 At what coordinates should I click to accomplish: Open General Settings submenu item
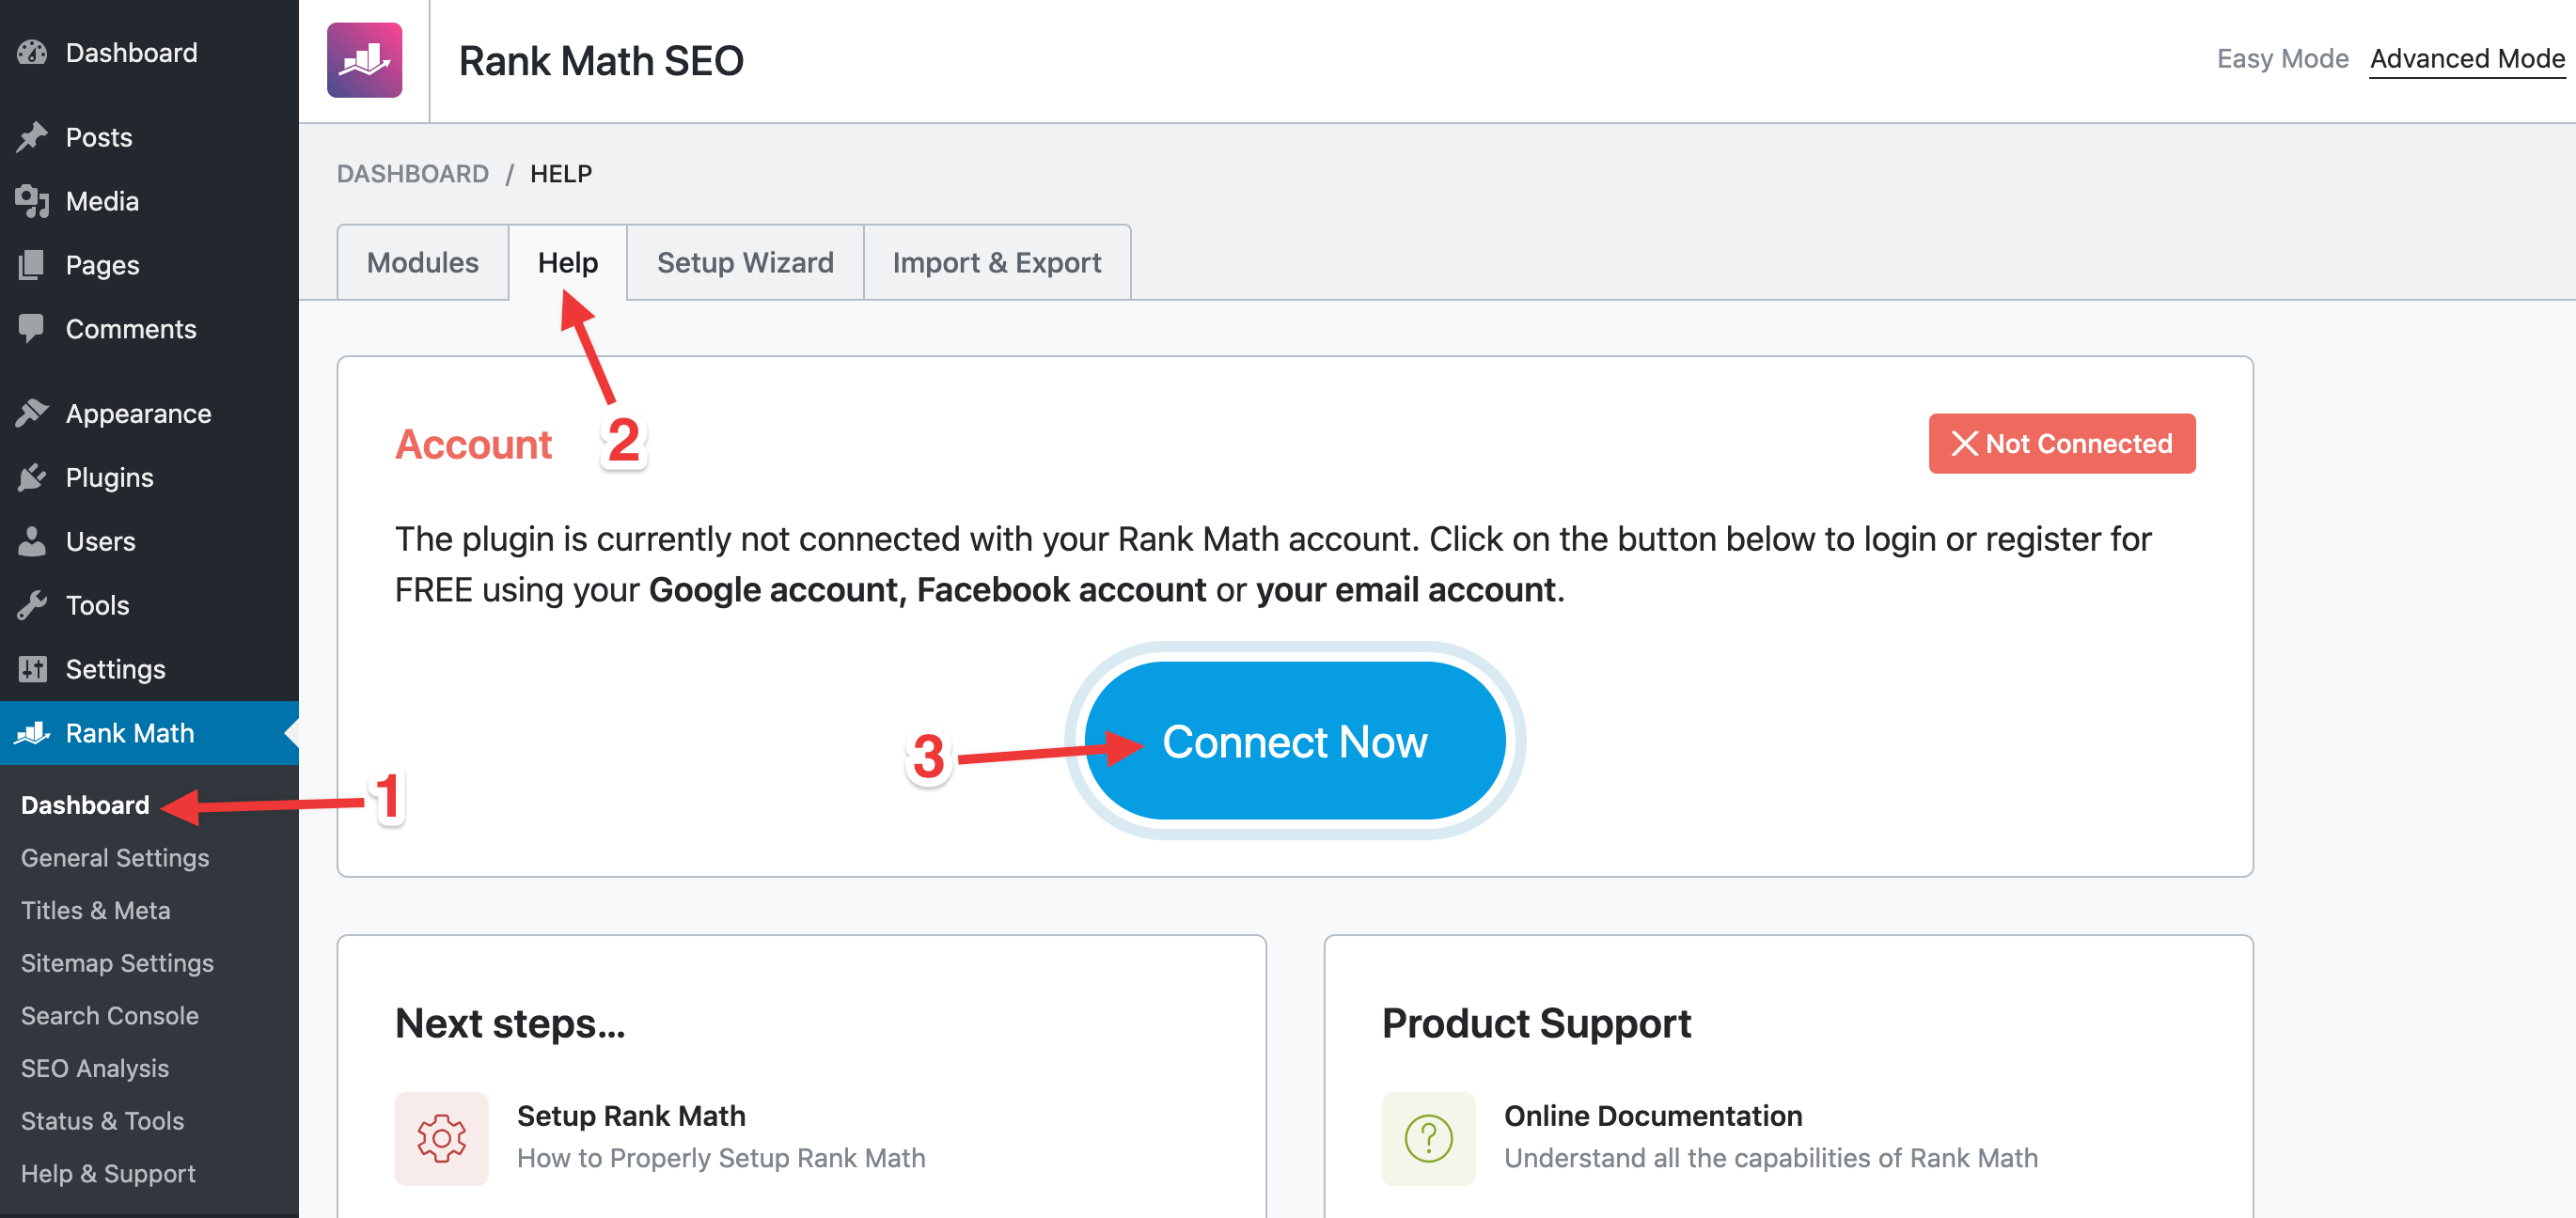115,857
